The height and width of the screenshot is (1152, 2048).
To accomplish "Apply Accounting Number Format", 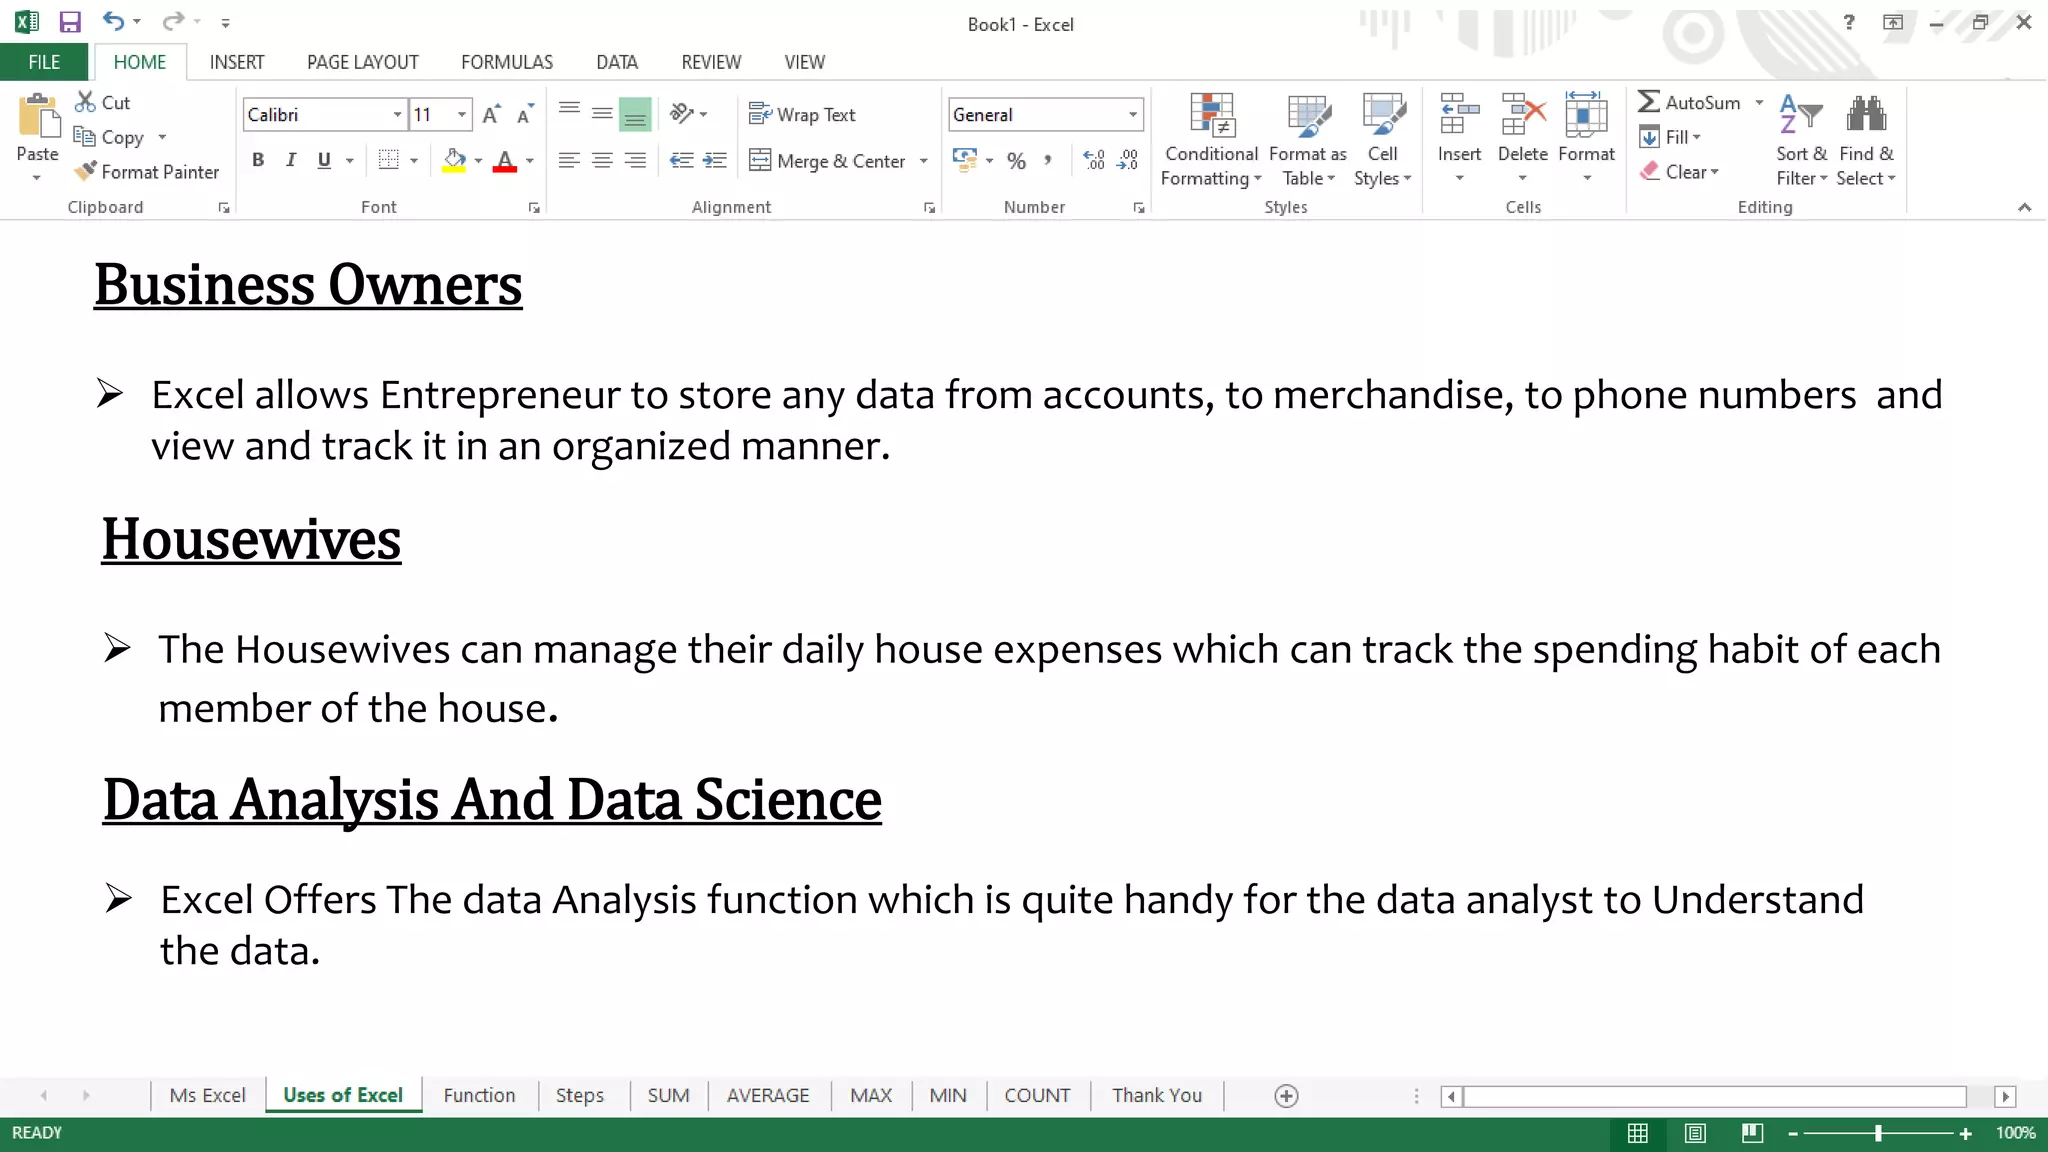I will coord(965,160).
